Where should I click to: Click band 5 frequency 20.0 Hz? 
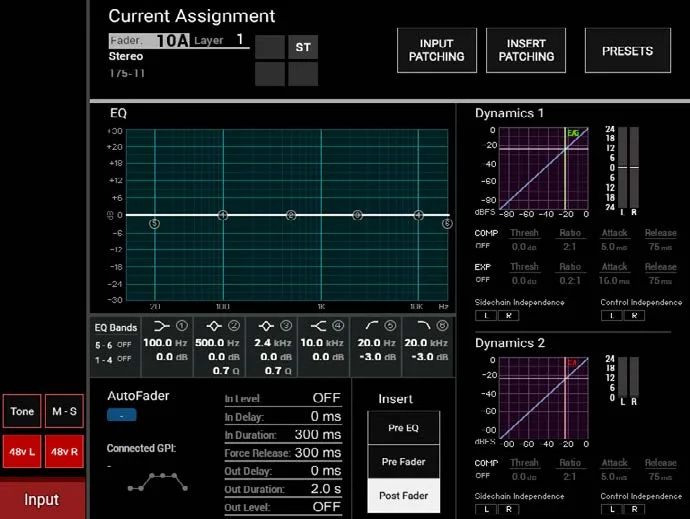click(x=377, y=342)
